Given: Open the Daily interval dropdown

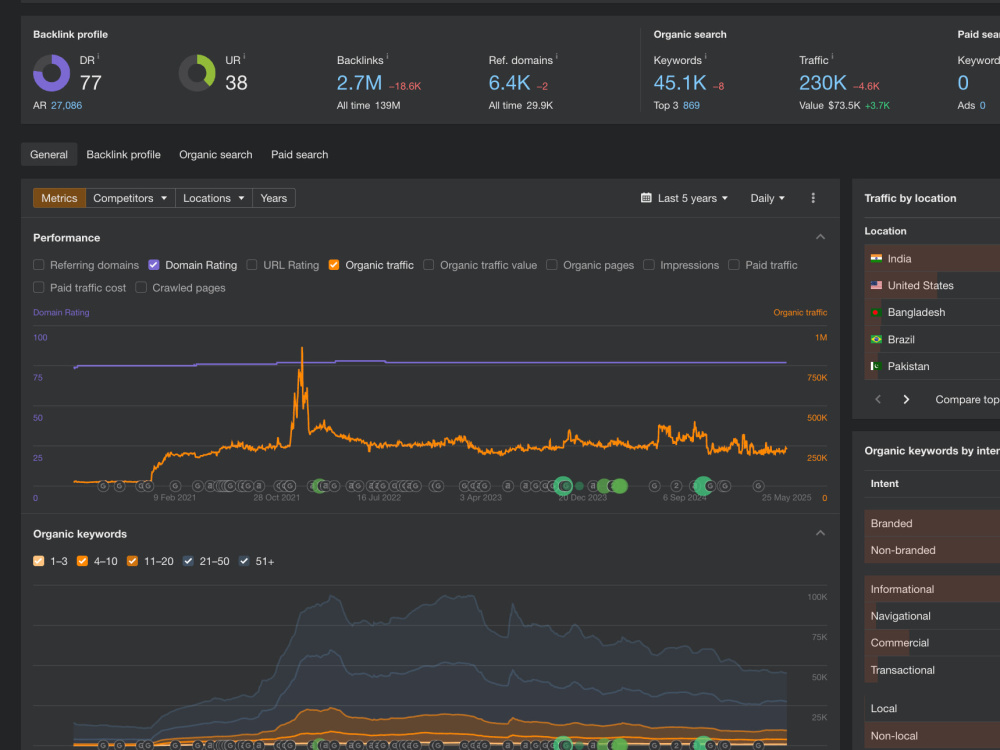Looking at the screenshot, I should [x=767, y=198].
